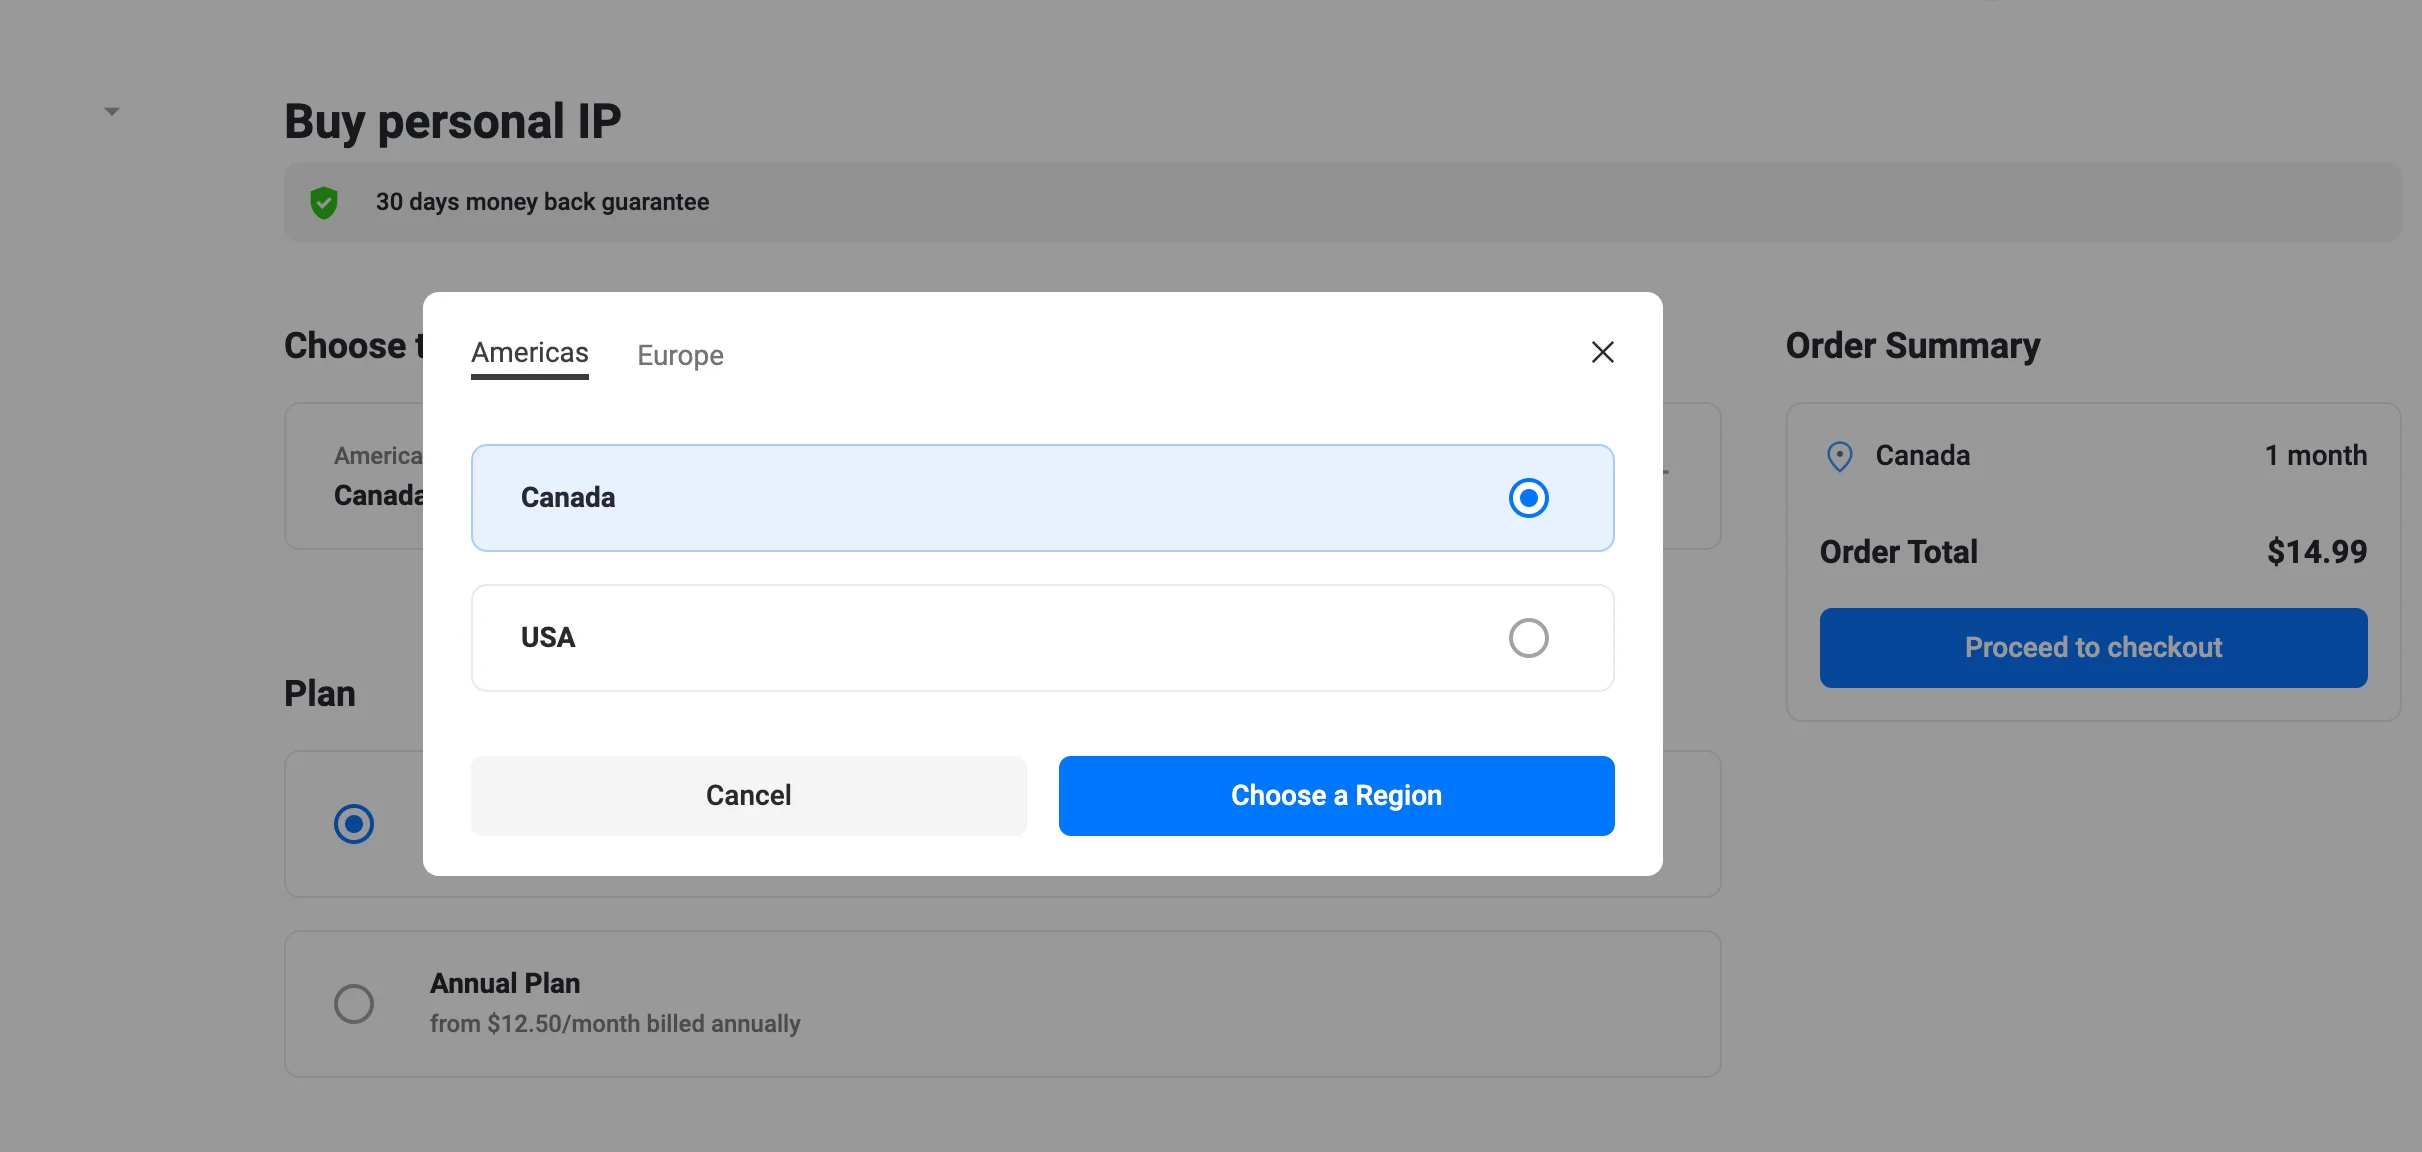Close the region dialog with X icon
The height and width of the screenshot is (1152, 2422).
(1602, 352)
